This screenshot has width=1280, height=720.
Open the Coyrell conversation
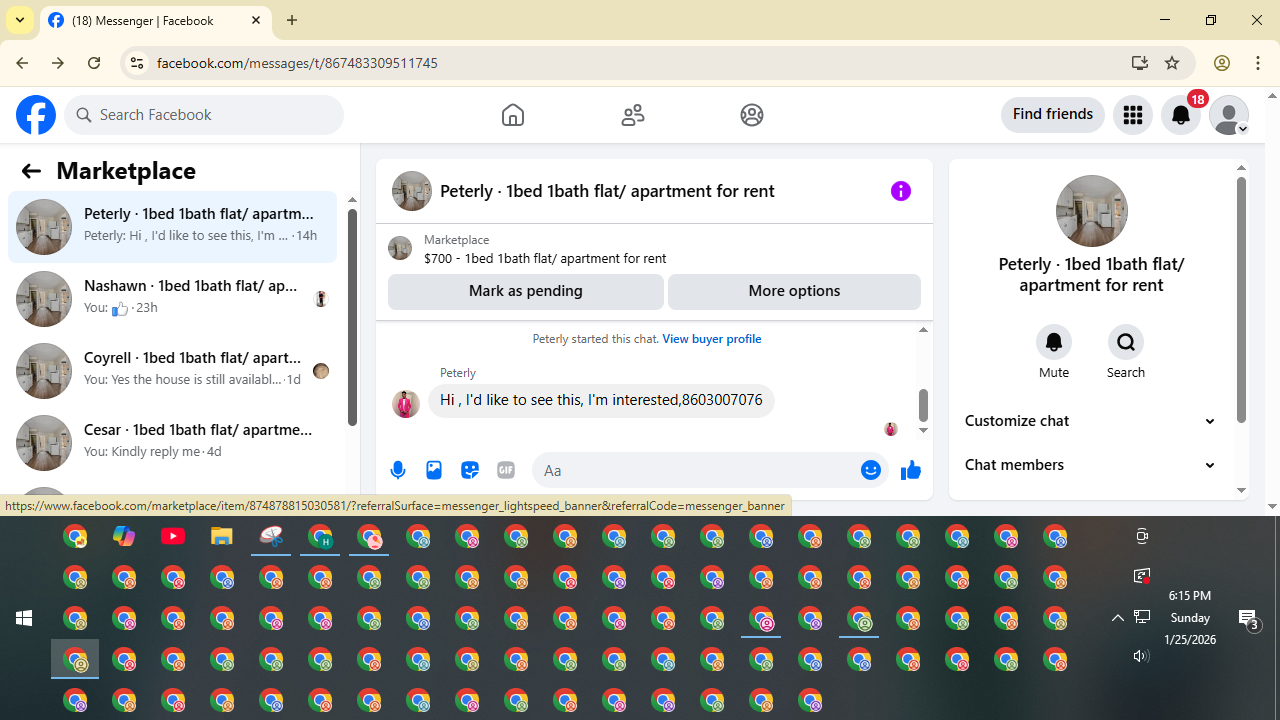pyautogui.click(x=172, y=371)
